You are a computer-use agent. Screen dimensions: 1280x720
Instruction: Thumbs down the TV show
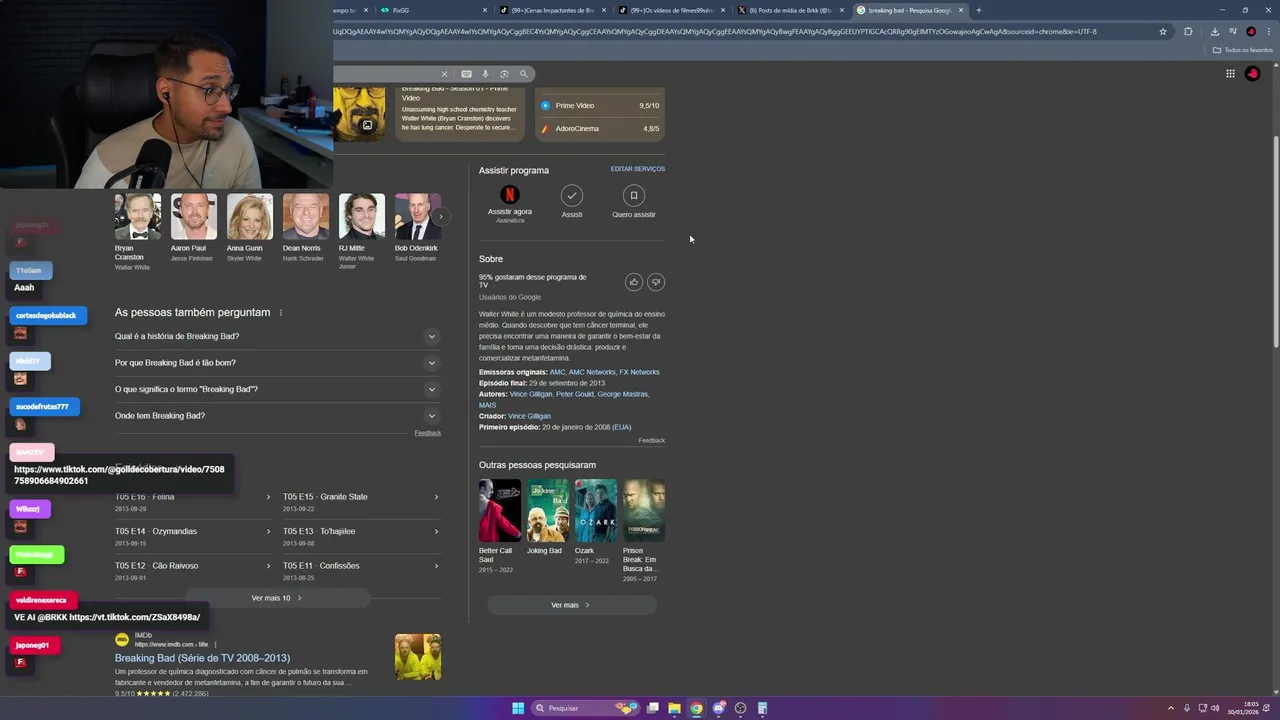point(656,282)
